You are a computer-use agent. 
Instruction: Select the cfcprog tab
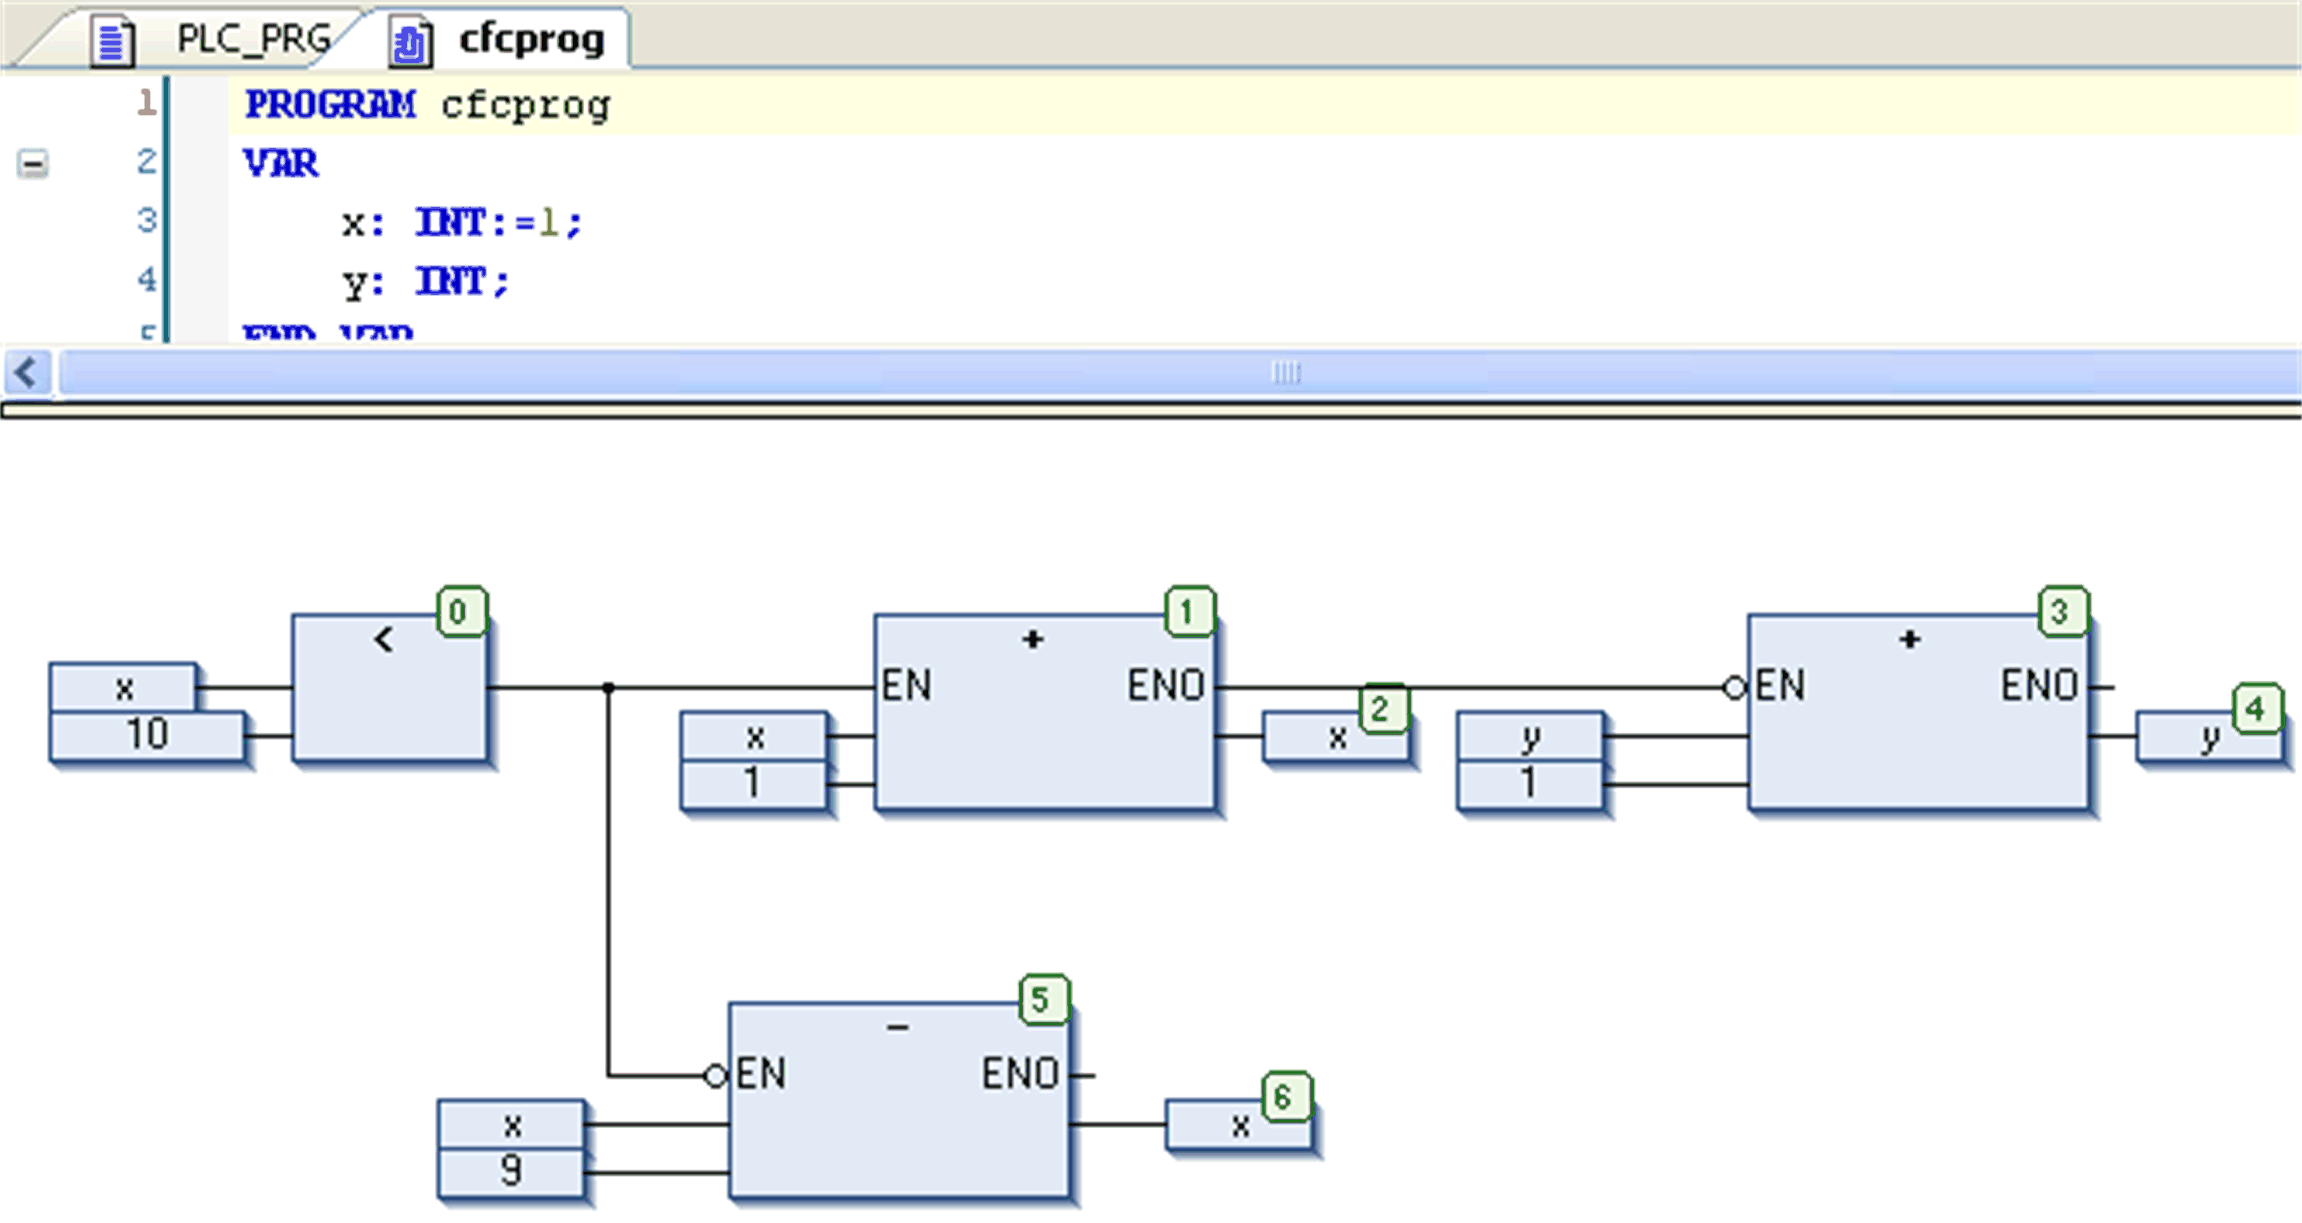(x=531, y=39)
